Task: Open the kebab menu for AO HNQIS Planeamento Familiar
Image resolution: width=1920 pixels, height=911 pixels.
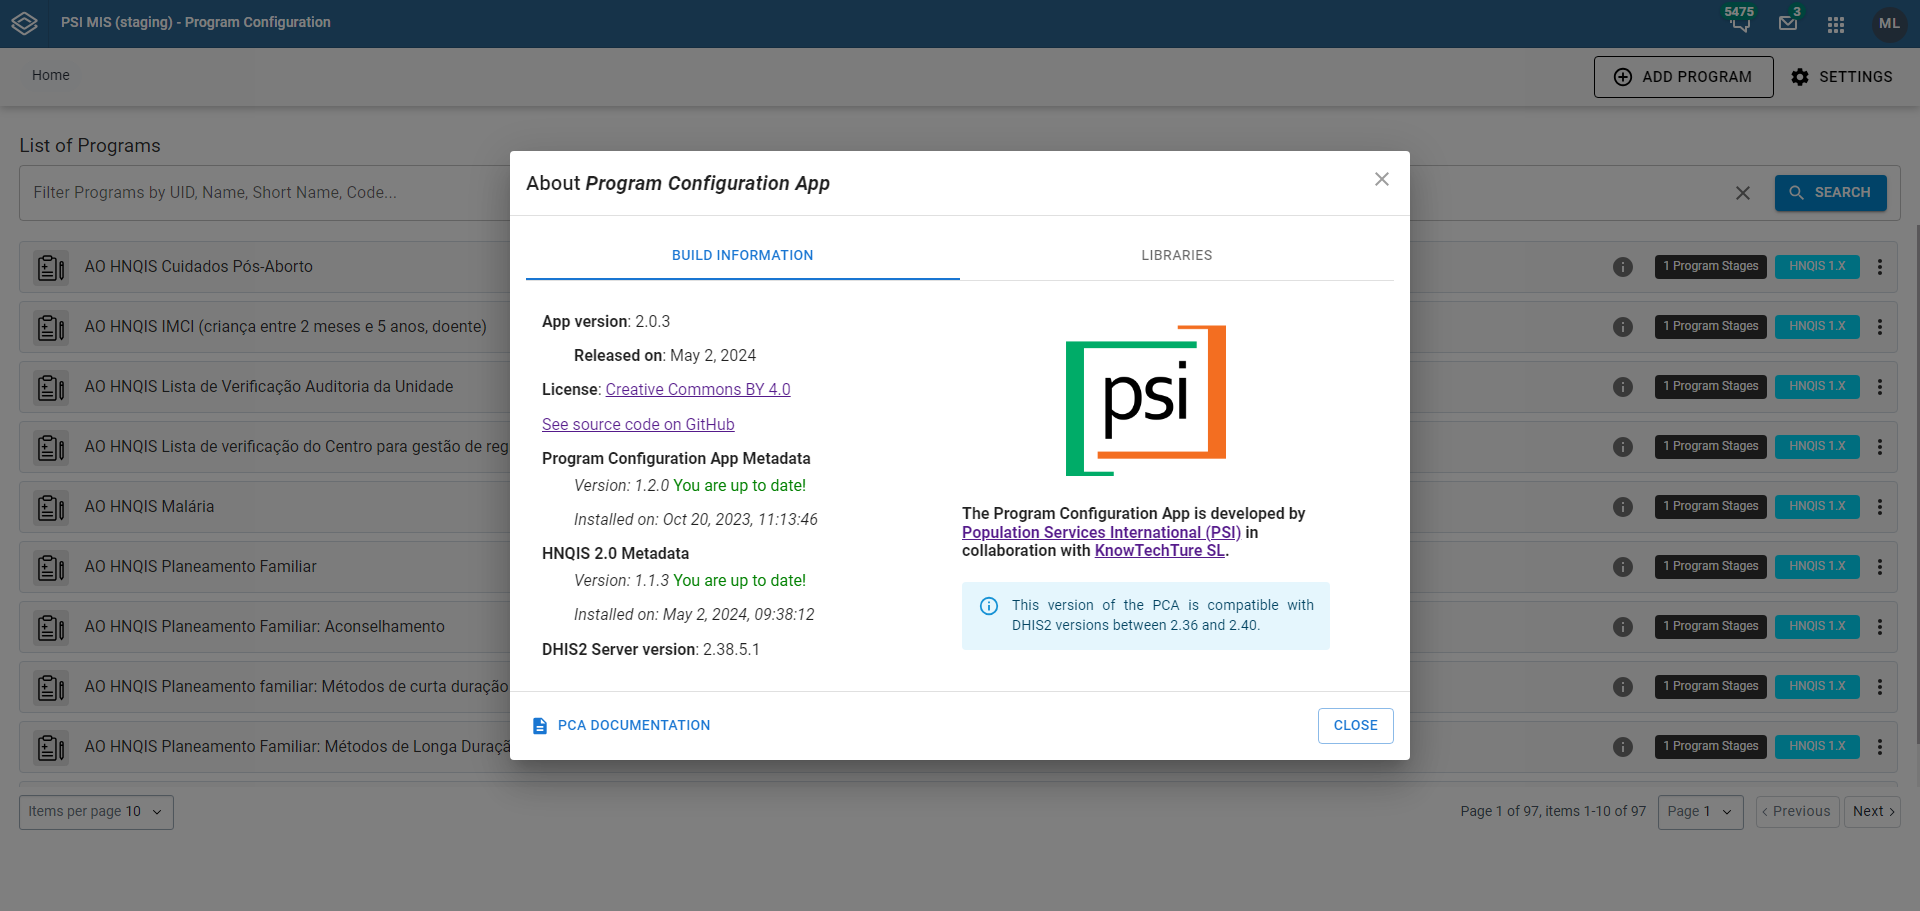Action: click(x=1879, y=567)
